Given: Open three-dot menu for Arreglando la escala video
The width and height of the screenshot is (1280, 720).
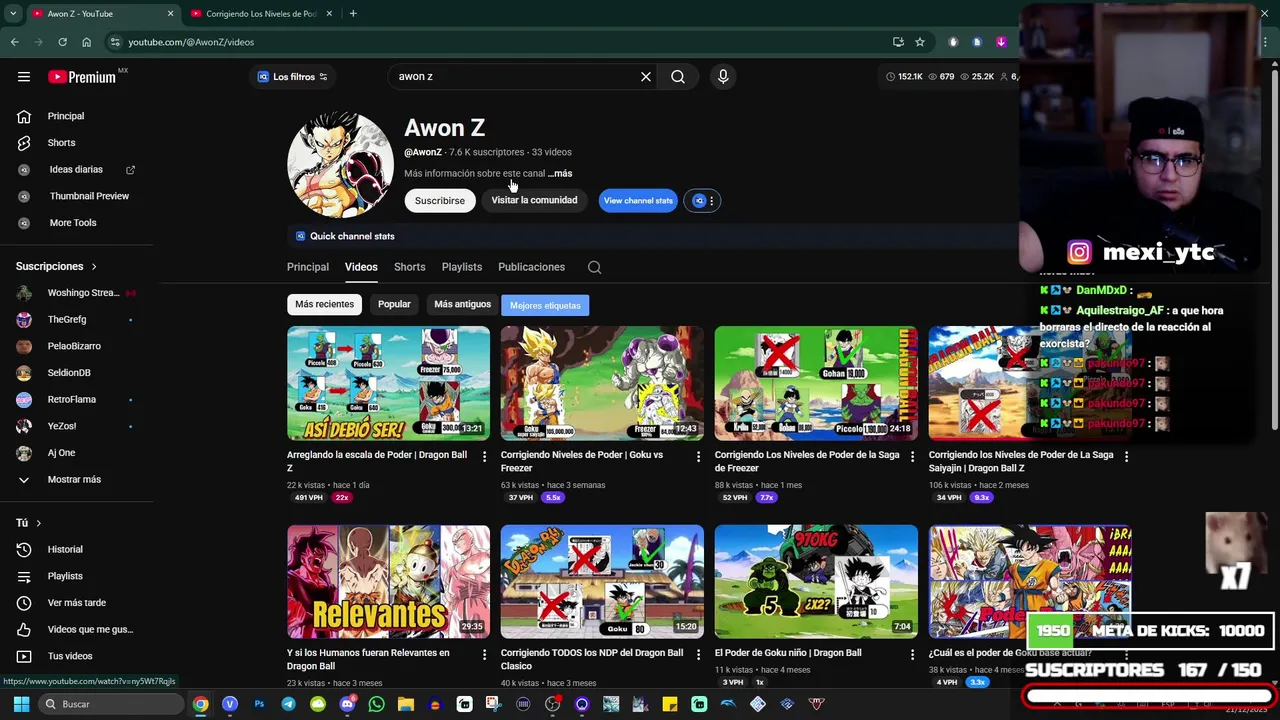Looking at the screenshot, I should coord(484,456).
